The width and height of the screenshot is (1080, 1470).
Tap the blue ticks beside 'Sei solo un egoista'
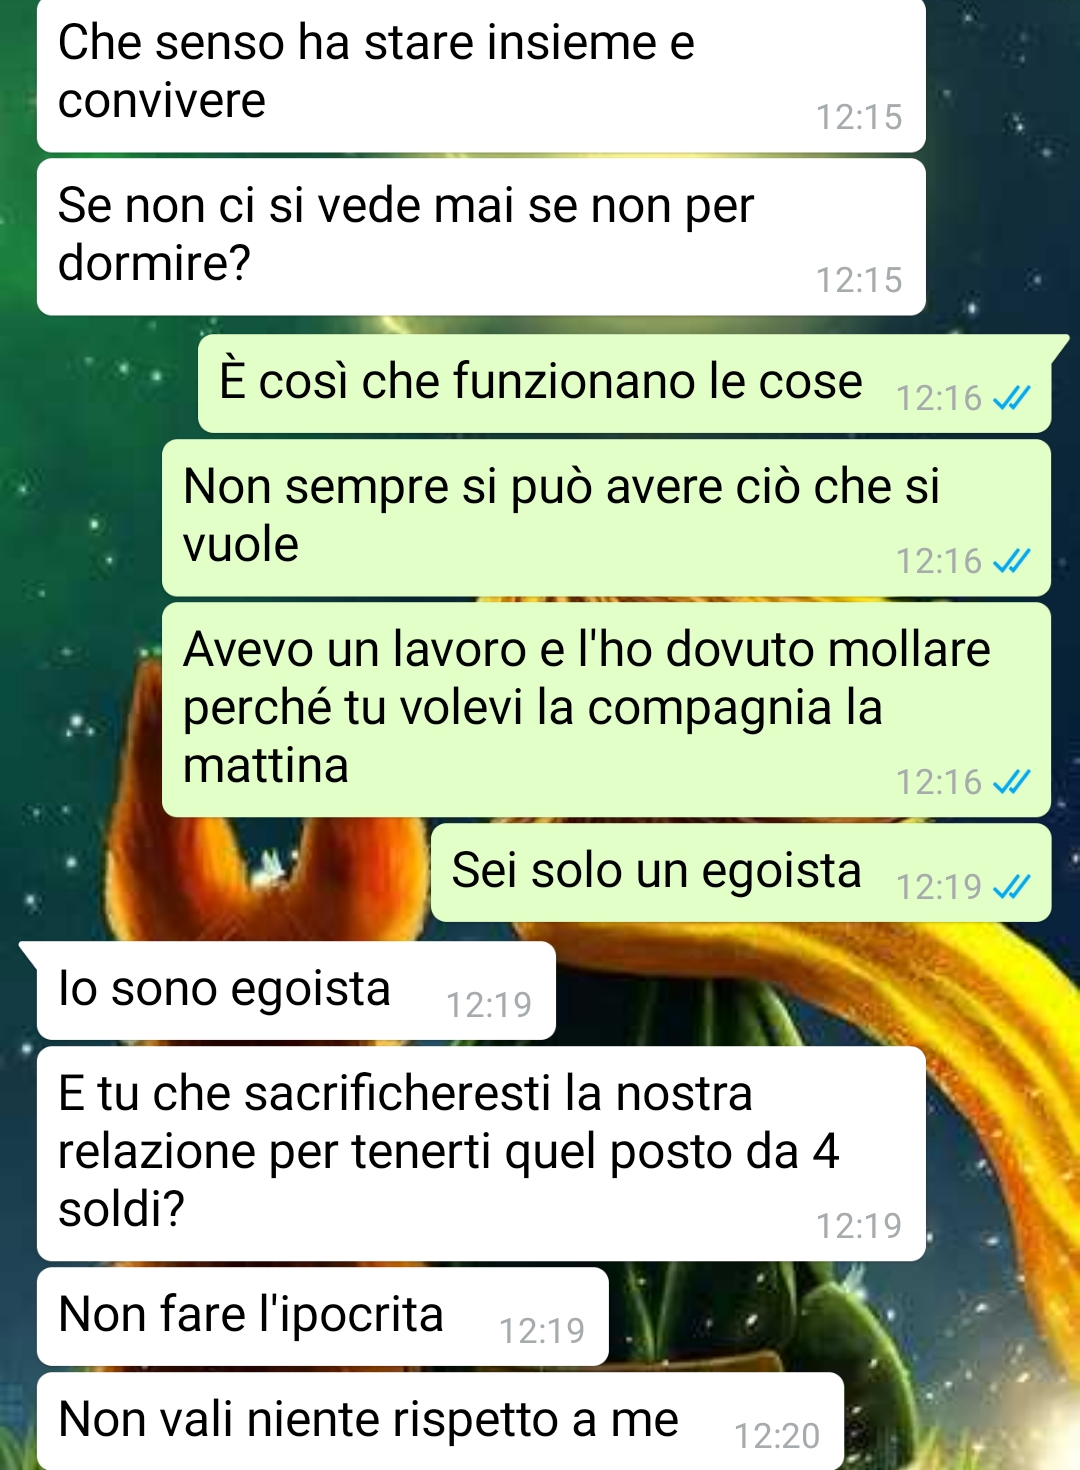[x=1011, y=888]
